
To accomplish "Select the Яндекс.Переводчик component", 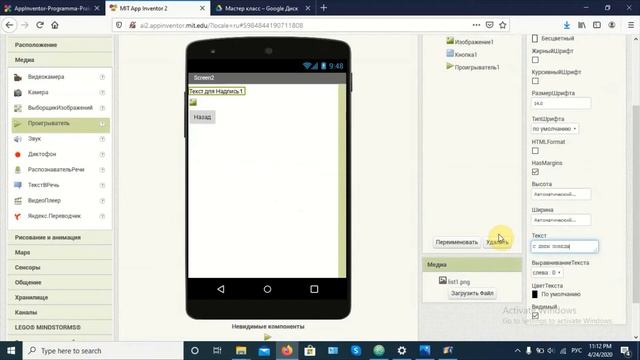I will click(60, 216).
